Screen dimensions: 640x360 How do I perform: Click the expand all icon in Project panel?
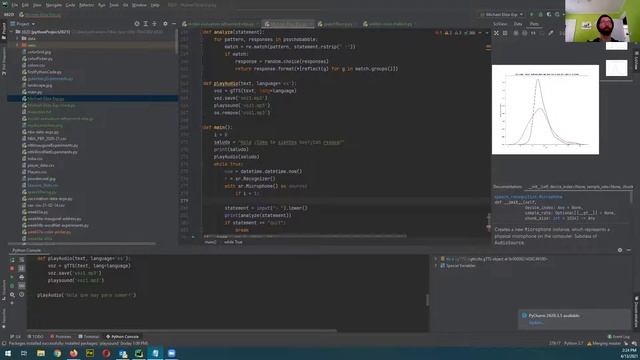[146, 24]
